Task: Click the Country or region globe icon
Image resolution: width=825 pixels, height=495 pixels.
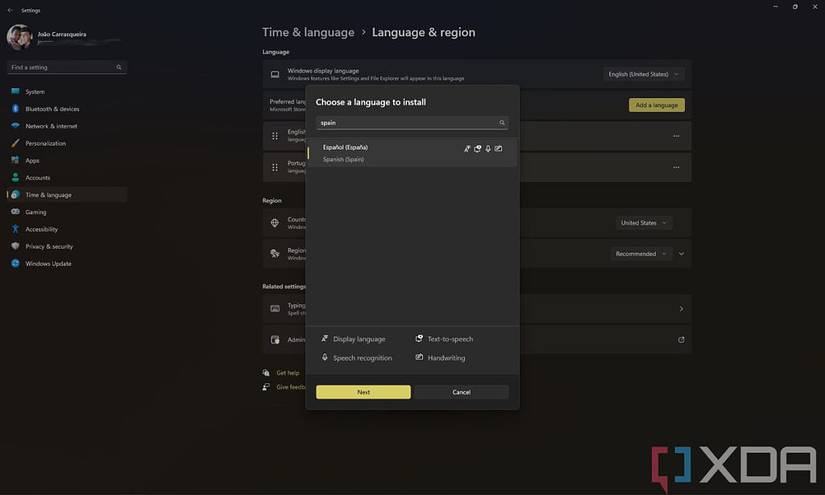Action: [x=275, y=223]
